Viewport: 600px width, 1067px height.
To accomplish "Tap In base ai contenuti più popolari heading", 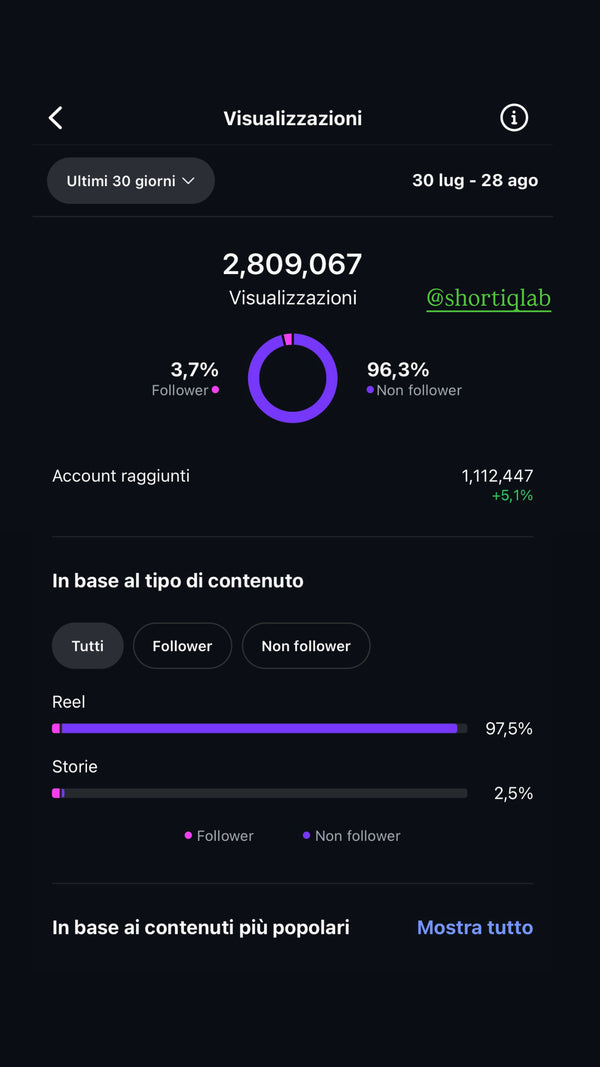I will 201,927.
